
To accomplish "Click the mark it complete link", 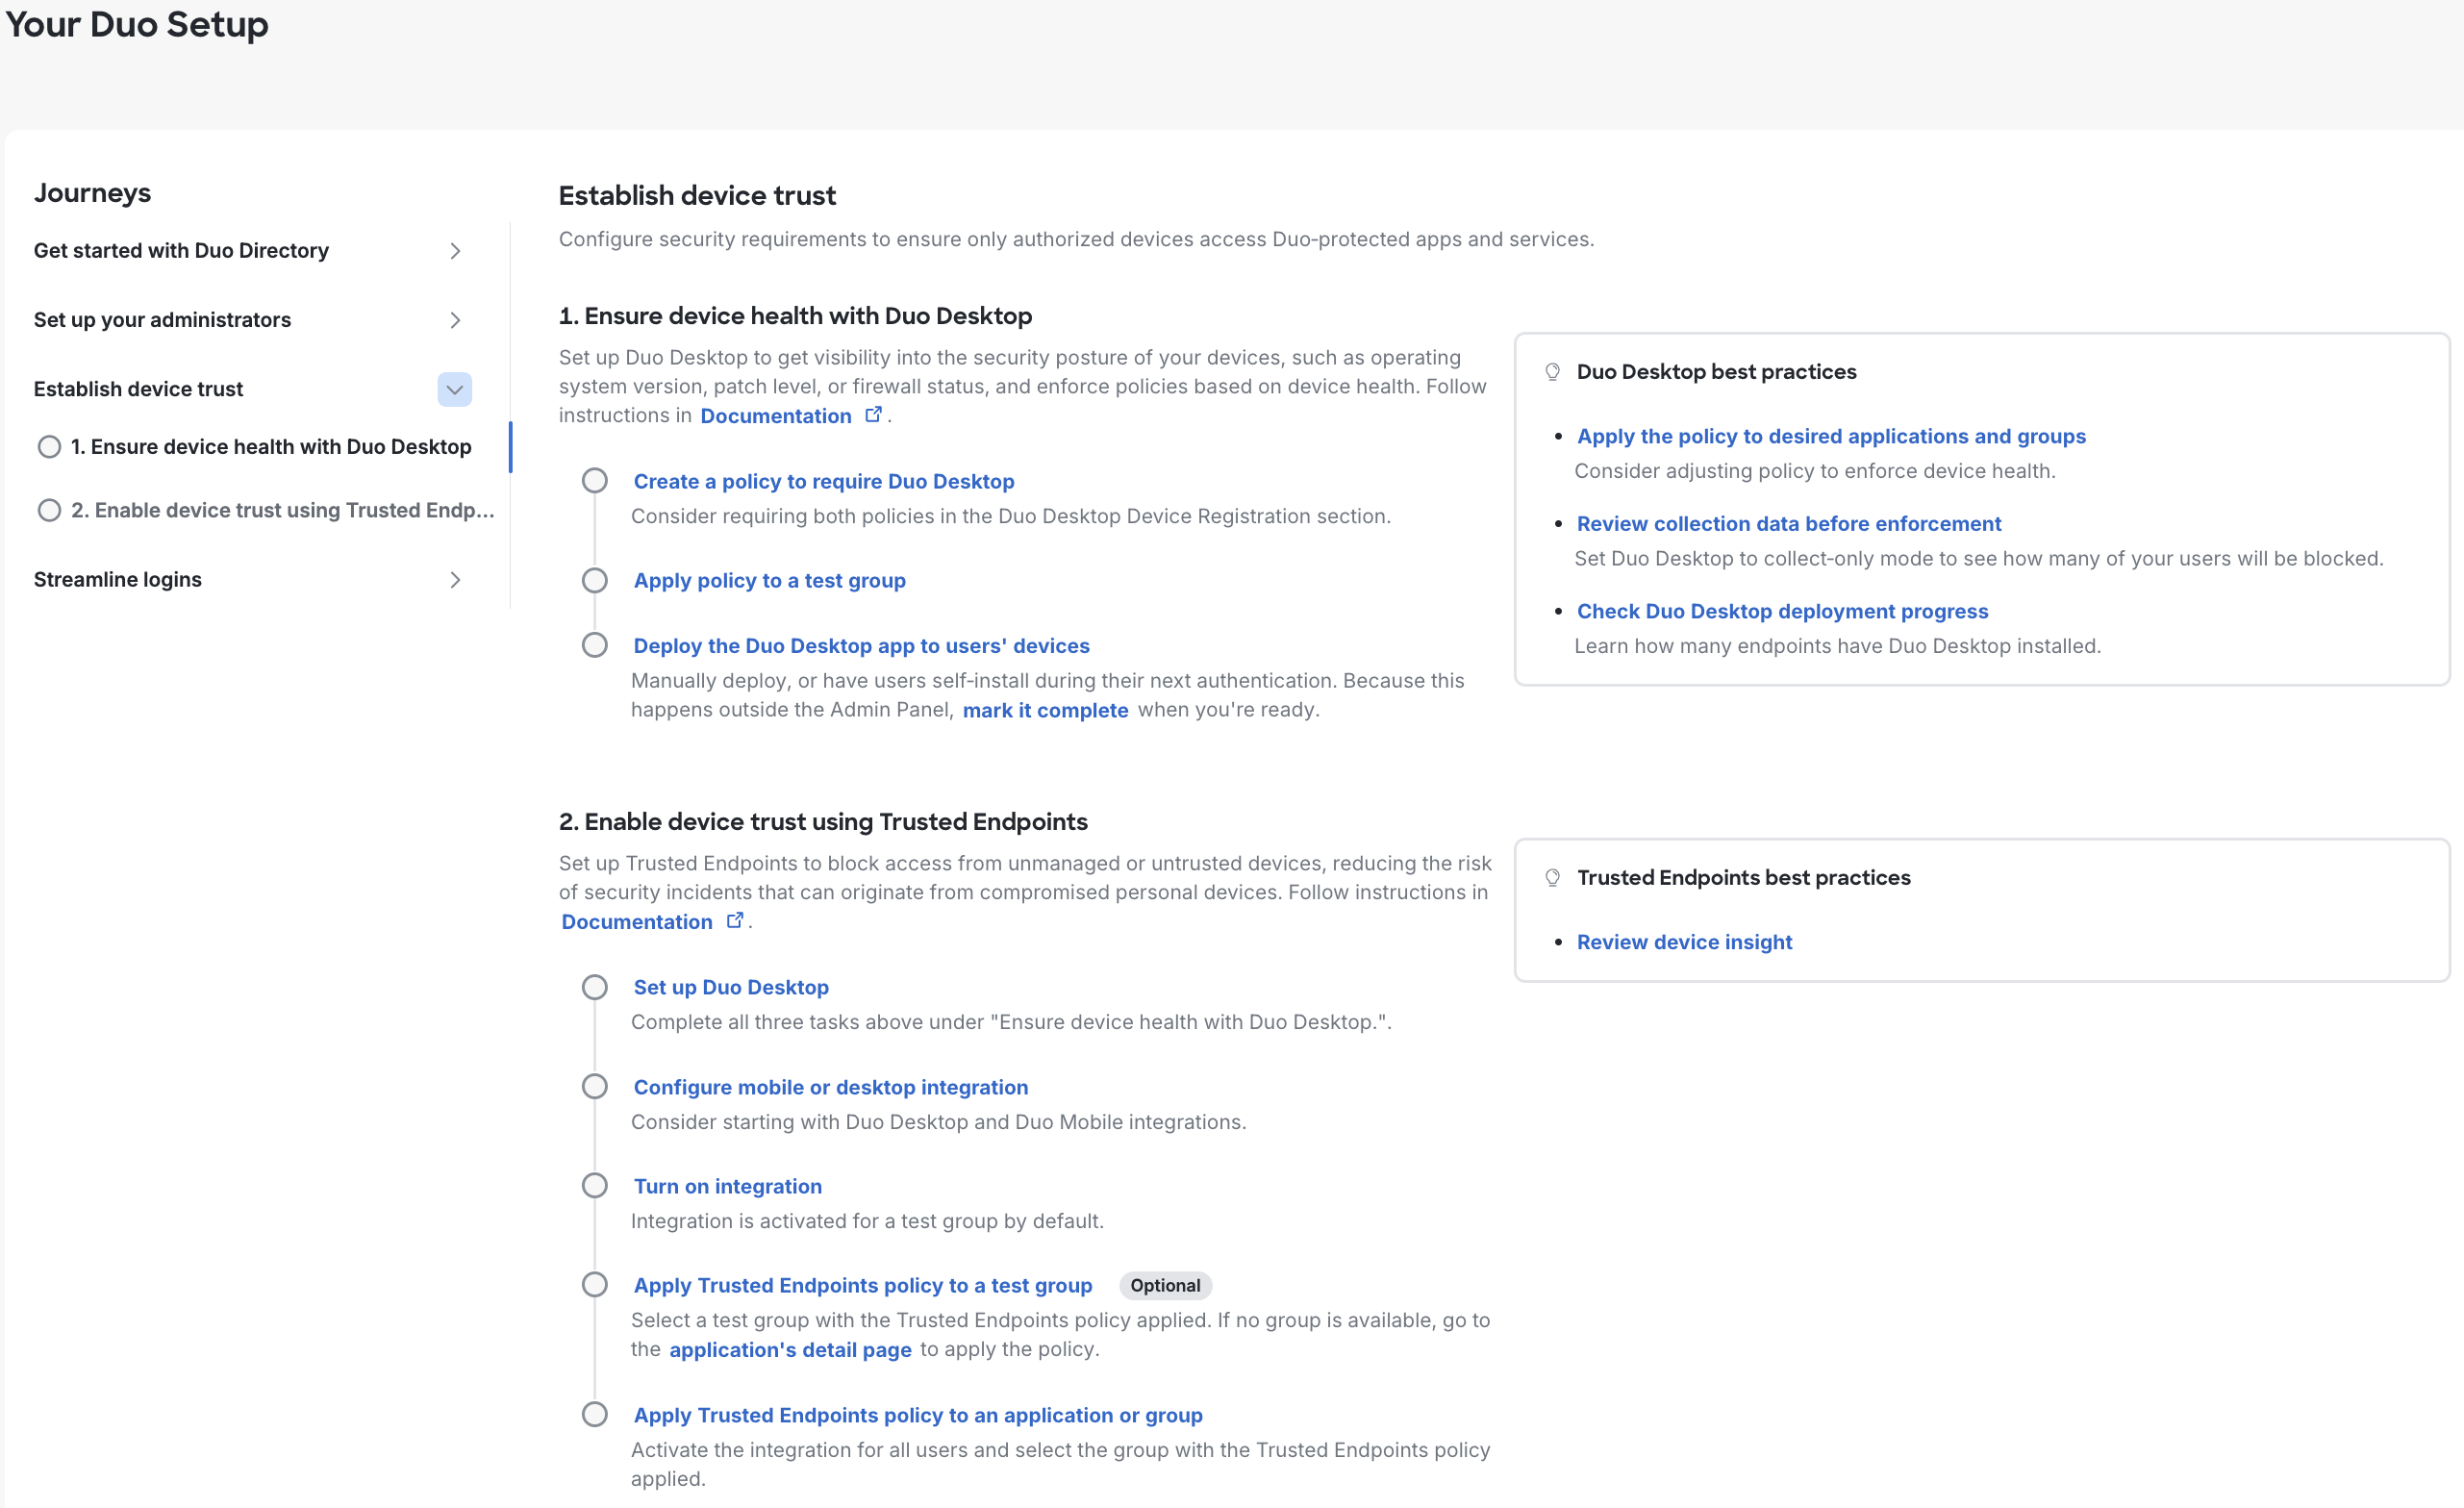I will pos(1045,710).
